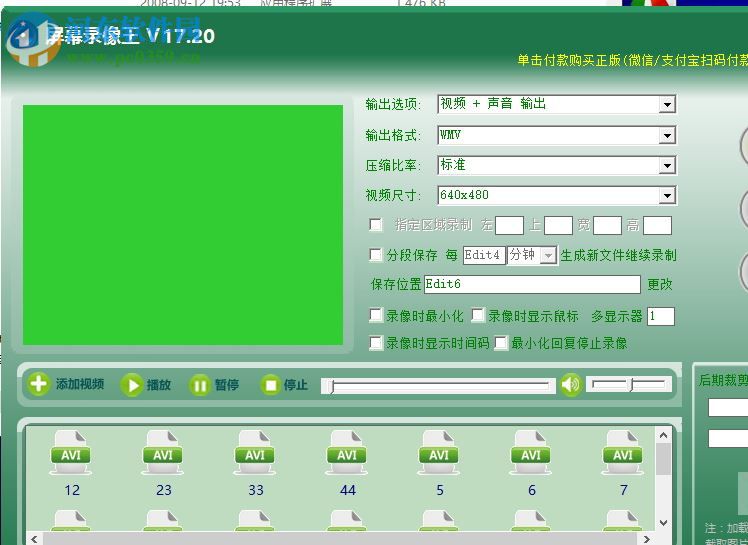Click the file list scroll right arrow
The width and height of the screenshot is (748, 545).
point(646,539)
